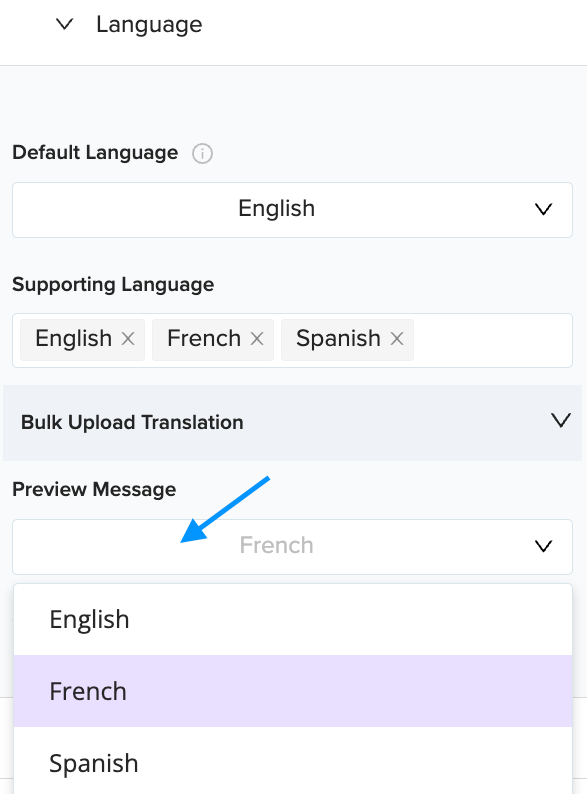
Task: Click the Preview Message field showing French
Action: tap(292, 547)
